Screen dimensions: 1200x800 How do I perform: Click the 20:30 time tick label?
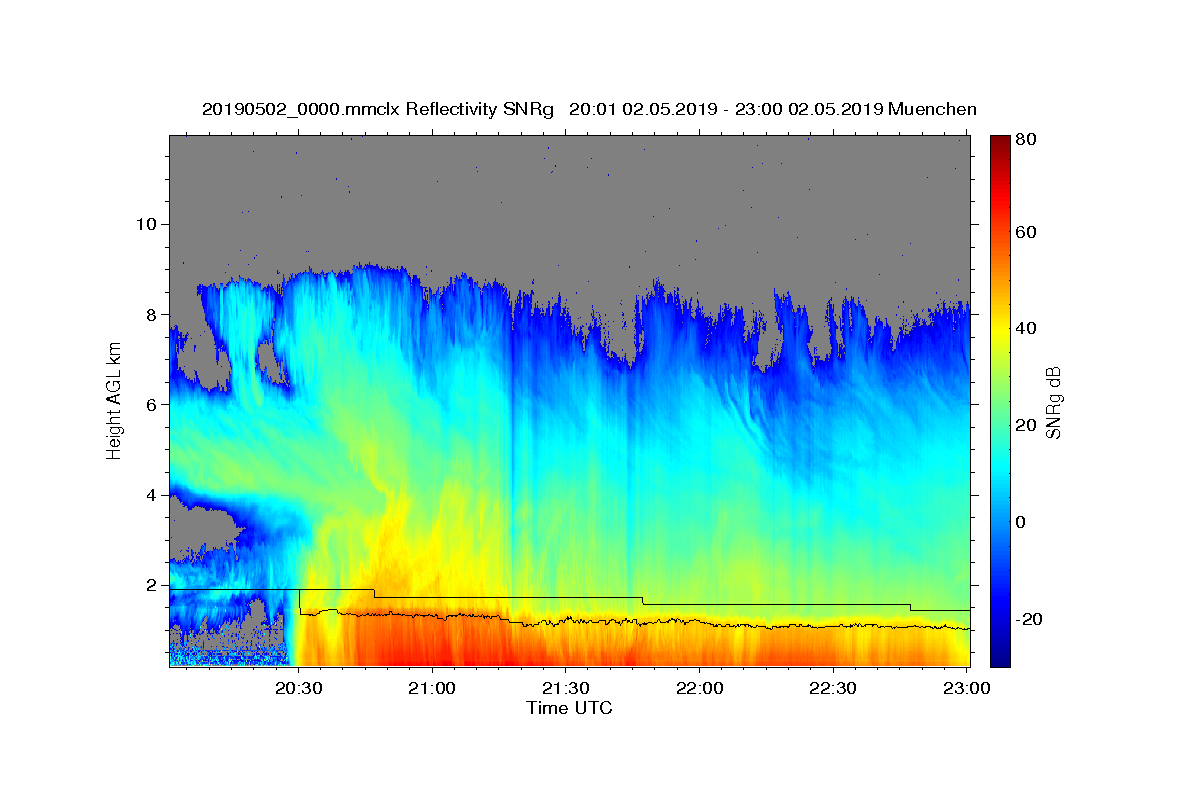coord(299,688)
